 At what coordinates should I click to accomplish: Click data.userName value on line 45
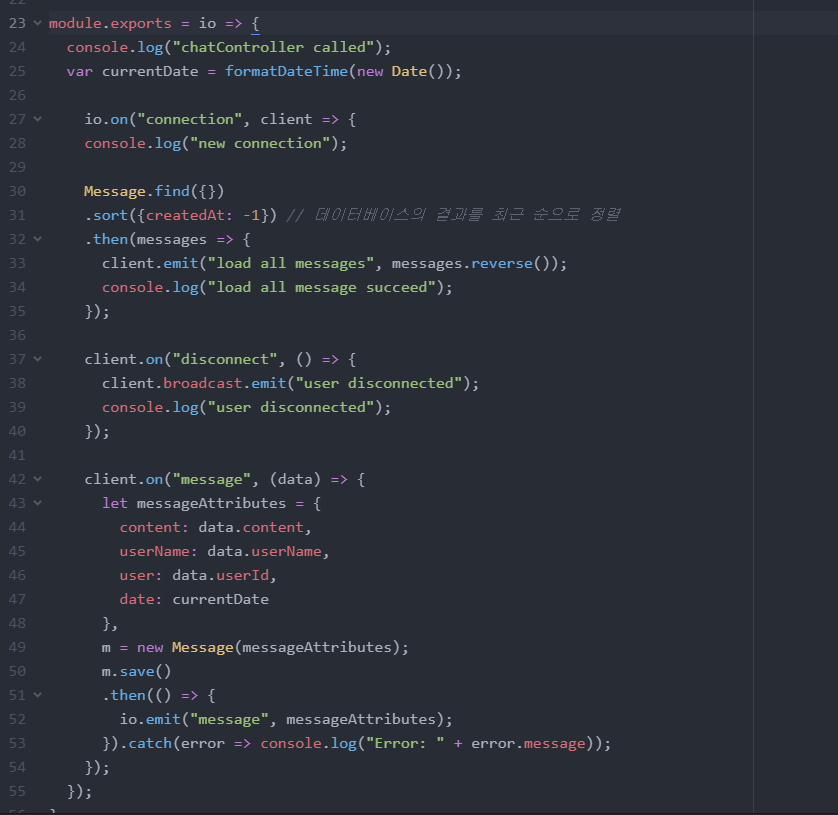(x=265, y=552)
